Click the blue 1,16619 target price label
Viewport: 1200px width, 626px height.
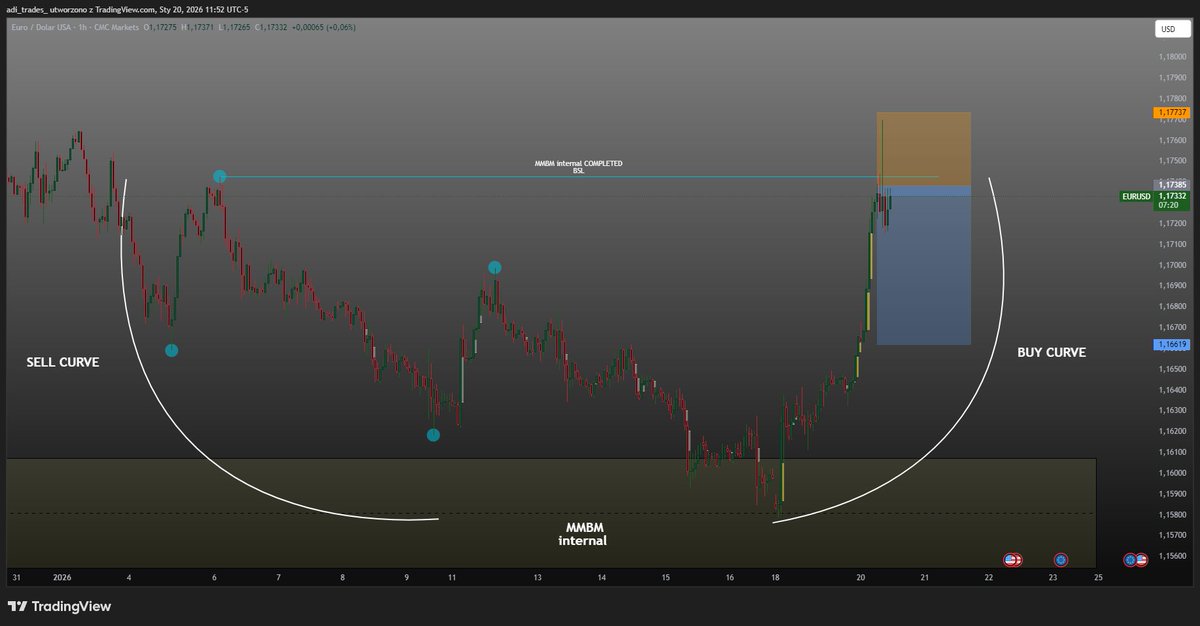(1172, 344)
